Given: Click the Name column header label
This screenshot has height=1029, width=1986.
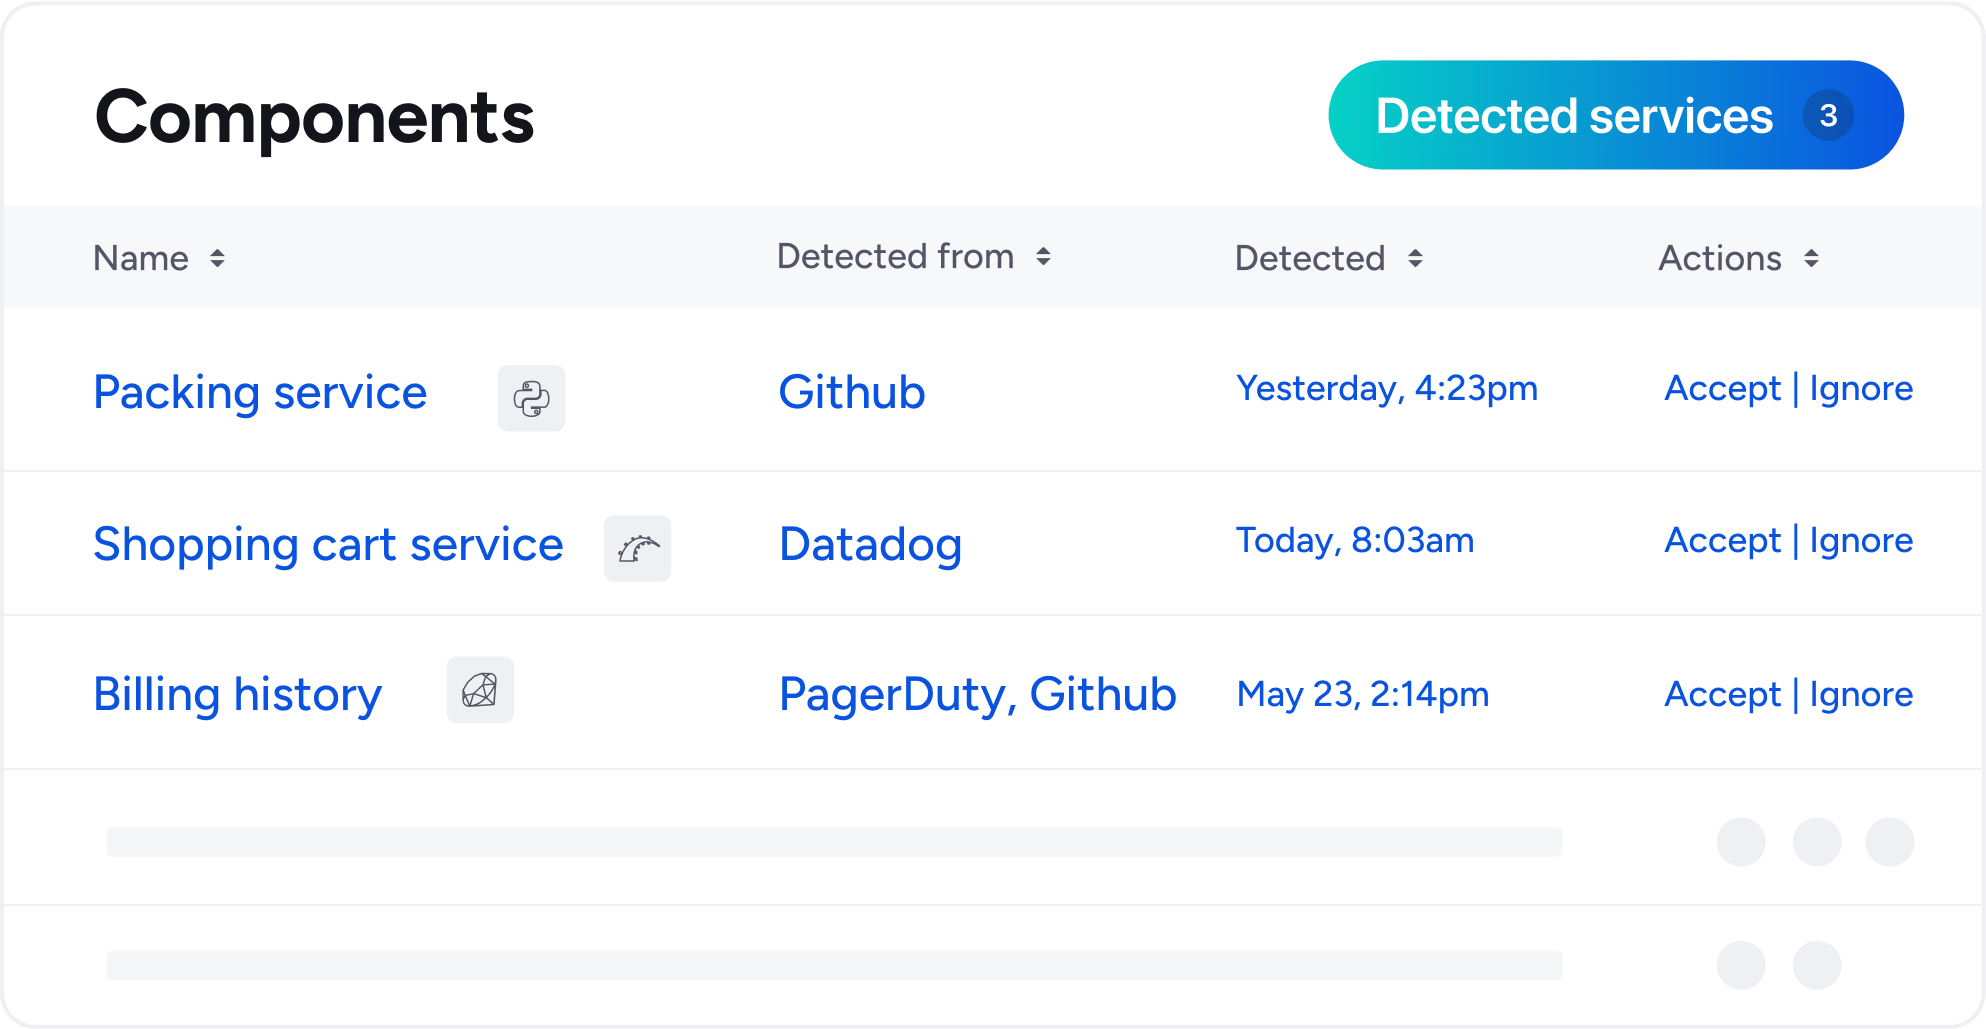Looking at the screenshot, I should coord(141,259).
